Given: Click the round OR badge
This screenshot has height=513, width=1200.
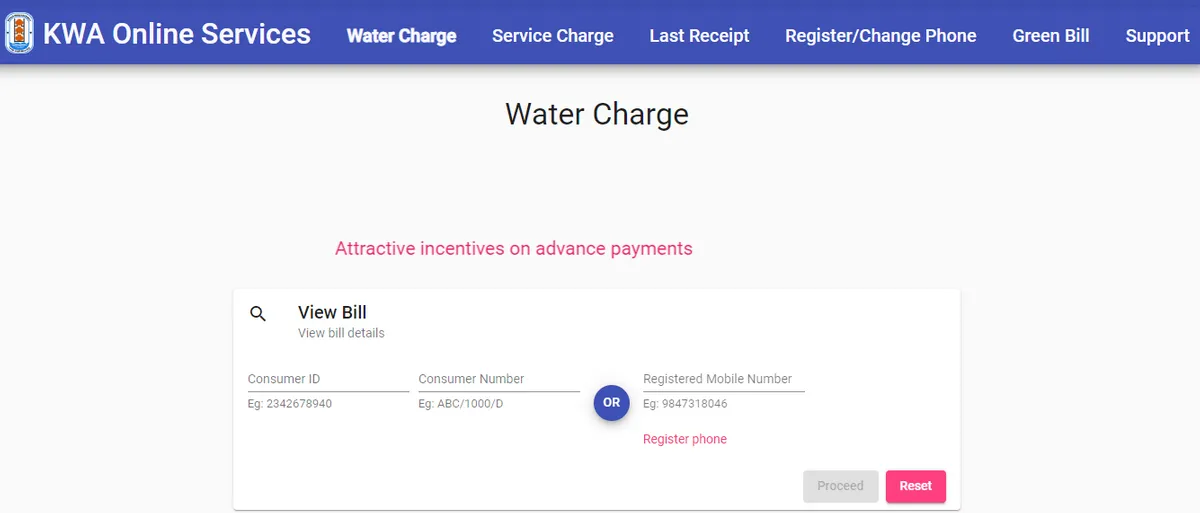Looking at the screenshot, I should [612, 403].
